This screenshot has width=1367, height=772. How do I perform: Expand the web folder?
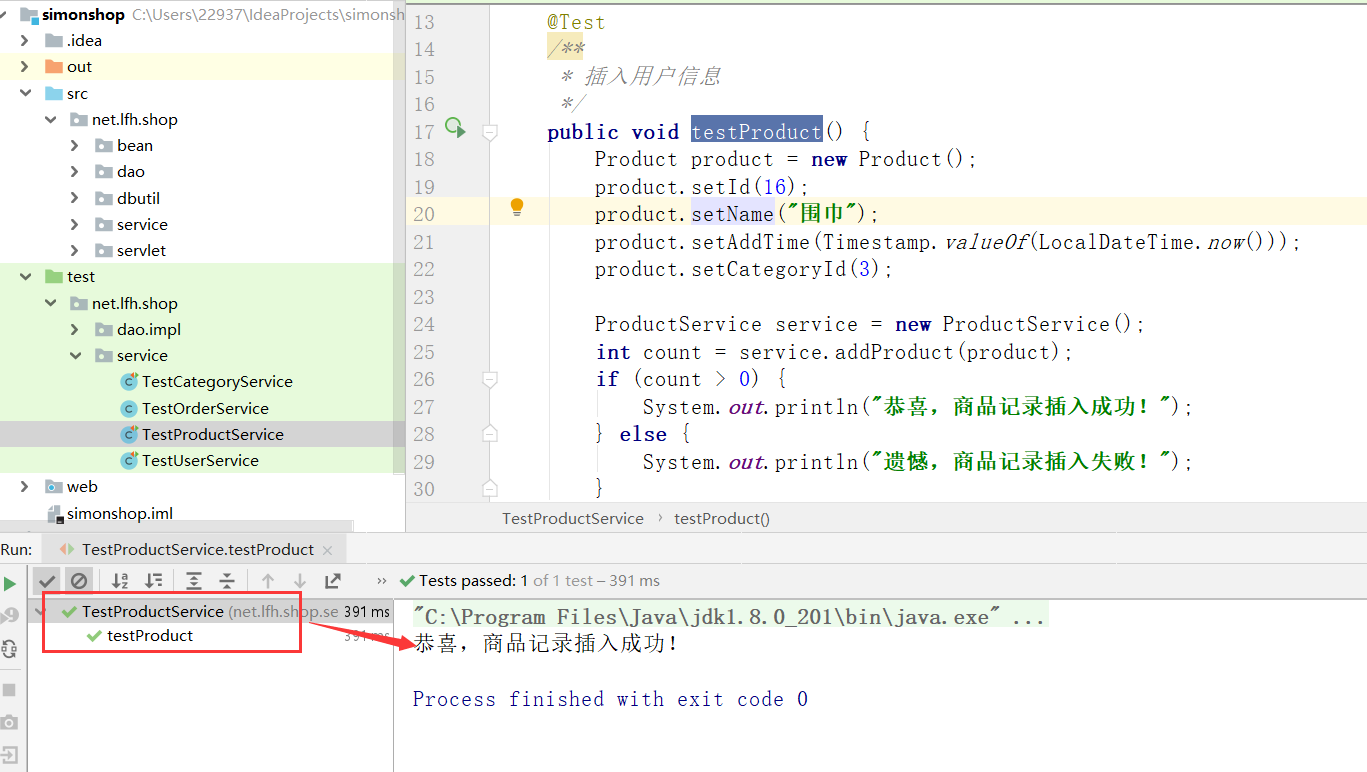point(25,487)
